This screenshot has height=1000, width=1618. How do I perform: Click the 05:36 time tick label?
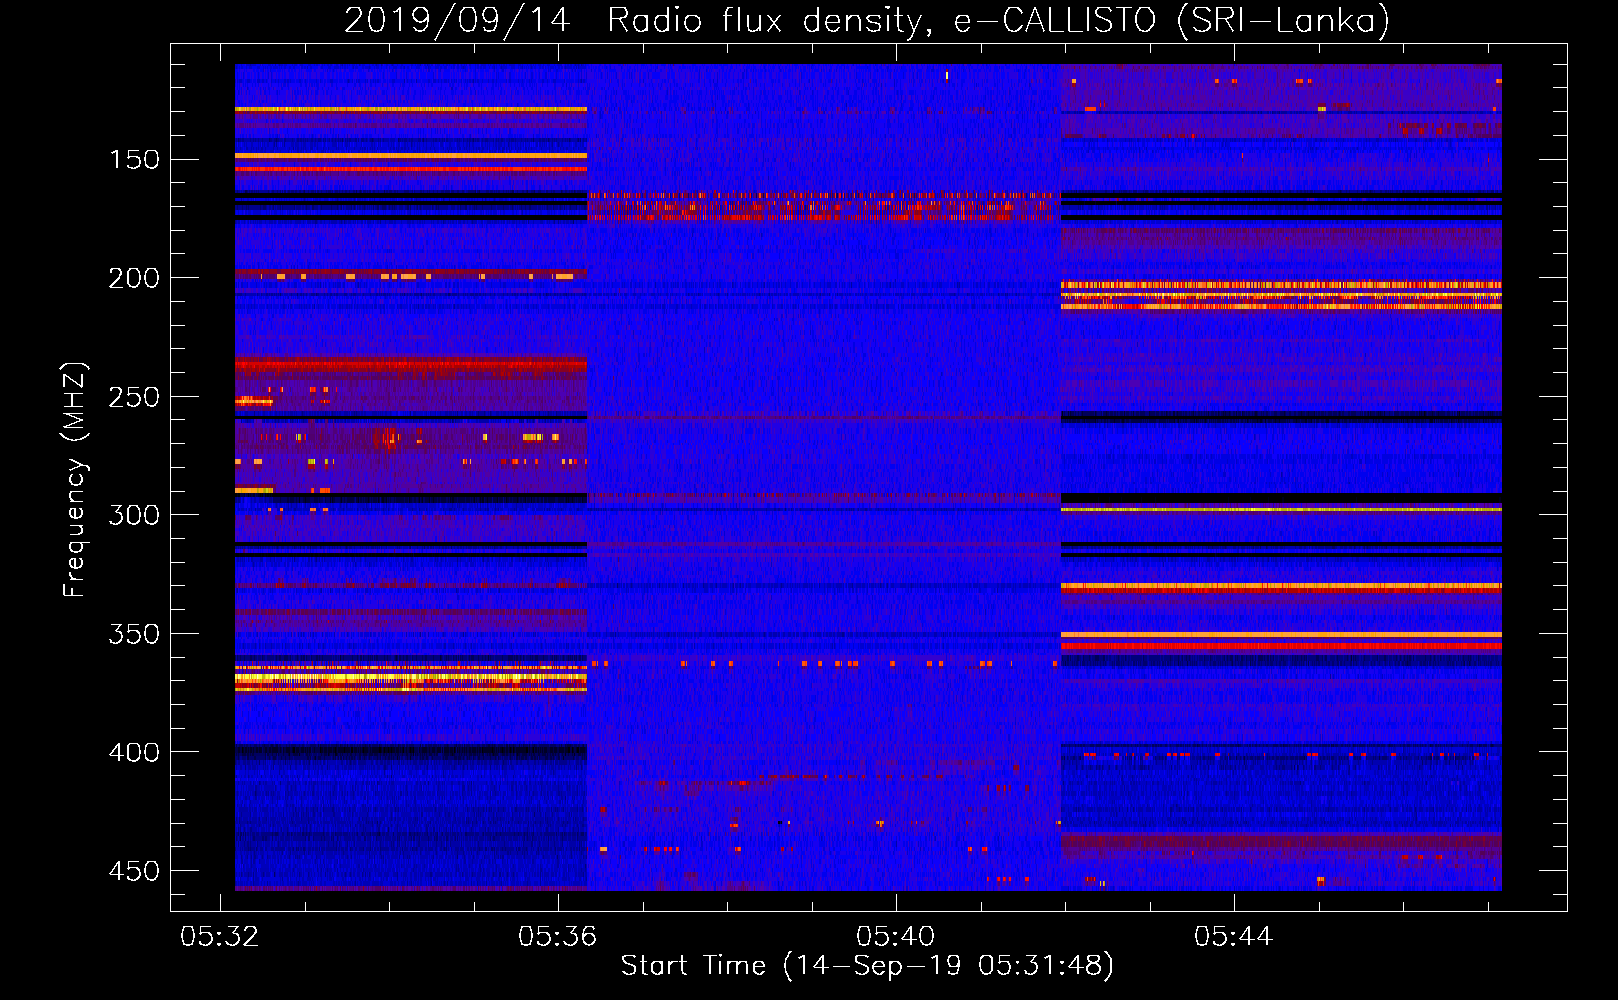coord(558,936)
